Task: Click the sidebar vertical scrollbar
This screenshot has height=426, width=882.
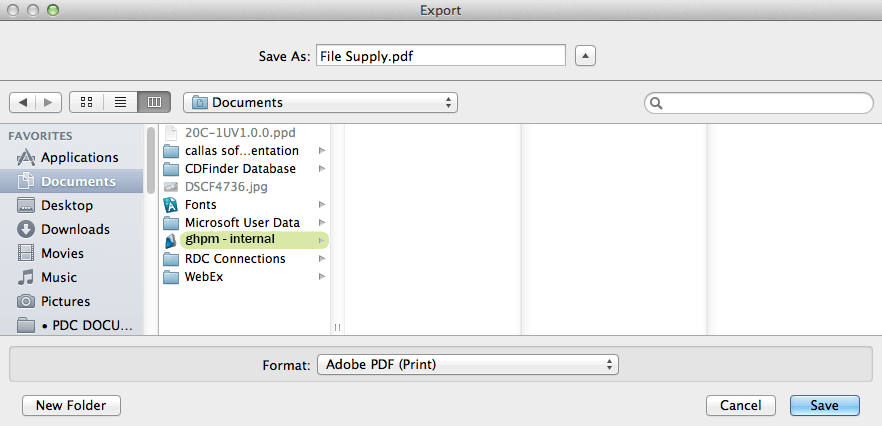Action: tap(151, 160)
